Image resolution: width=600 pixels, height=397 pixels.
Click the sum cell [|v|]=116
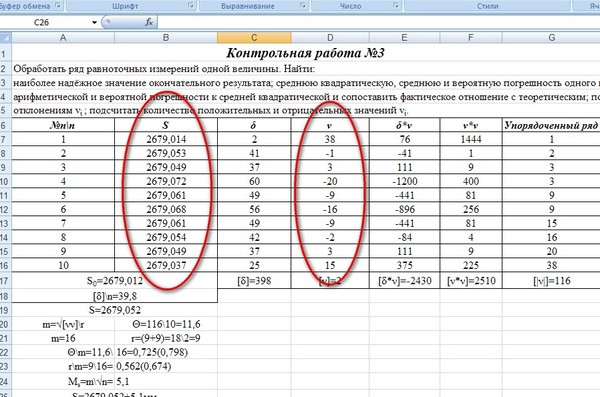(x=551, y=281)
